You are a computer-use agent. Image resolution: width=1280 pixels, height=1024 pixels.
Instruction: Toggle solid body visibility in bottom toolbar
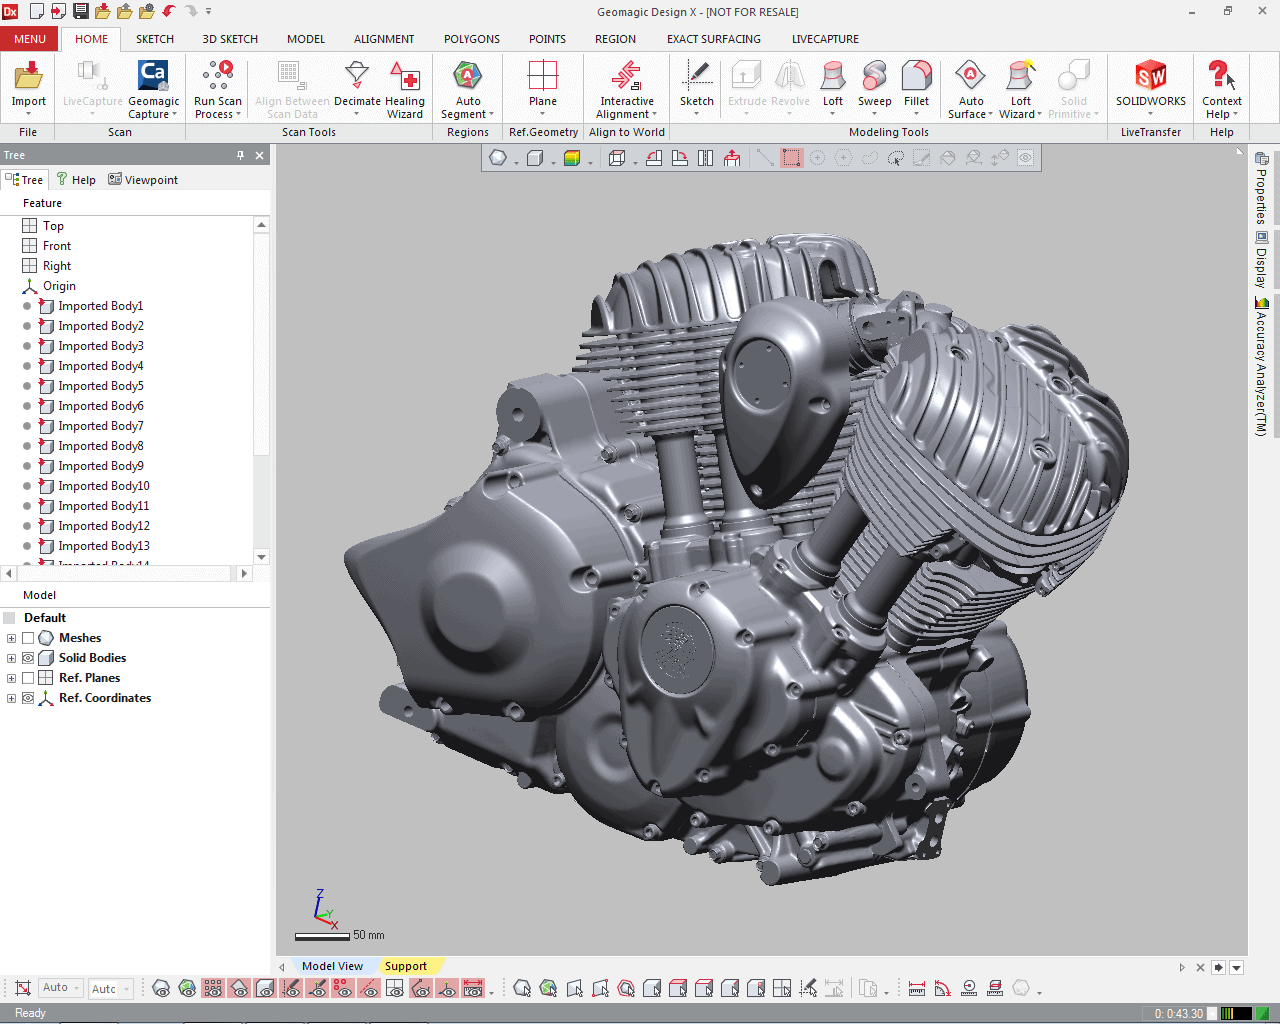[265, 989]
